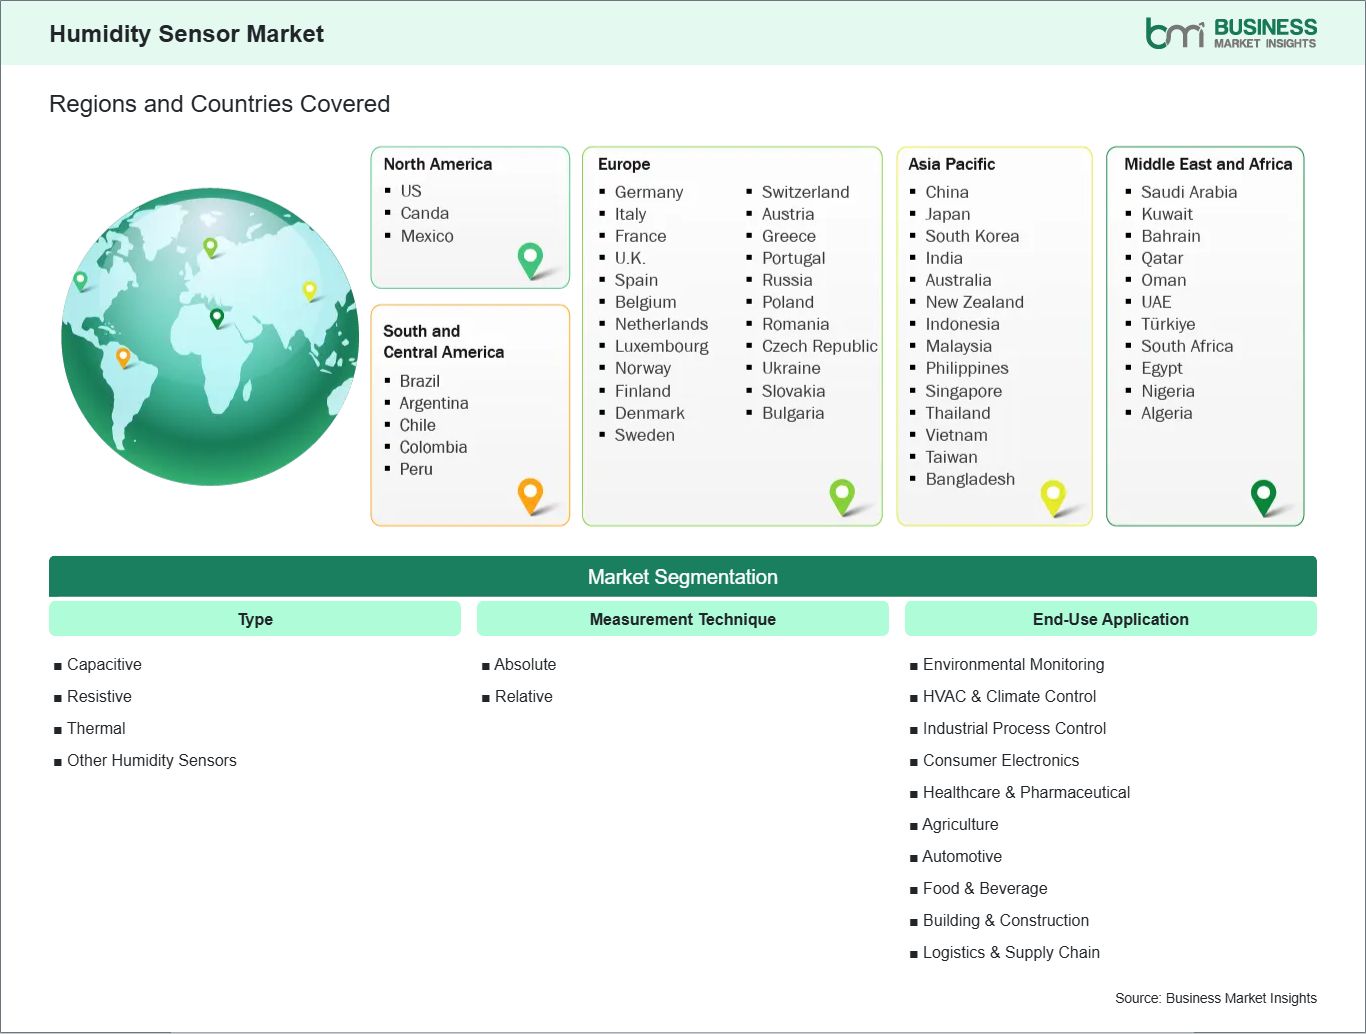1366x1034 pixels.
Task: Click the yellow pin on the globe's Asia
Action: [x=310, y=290]
